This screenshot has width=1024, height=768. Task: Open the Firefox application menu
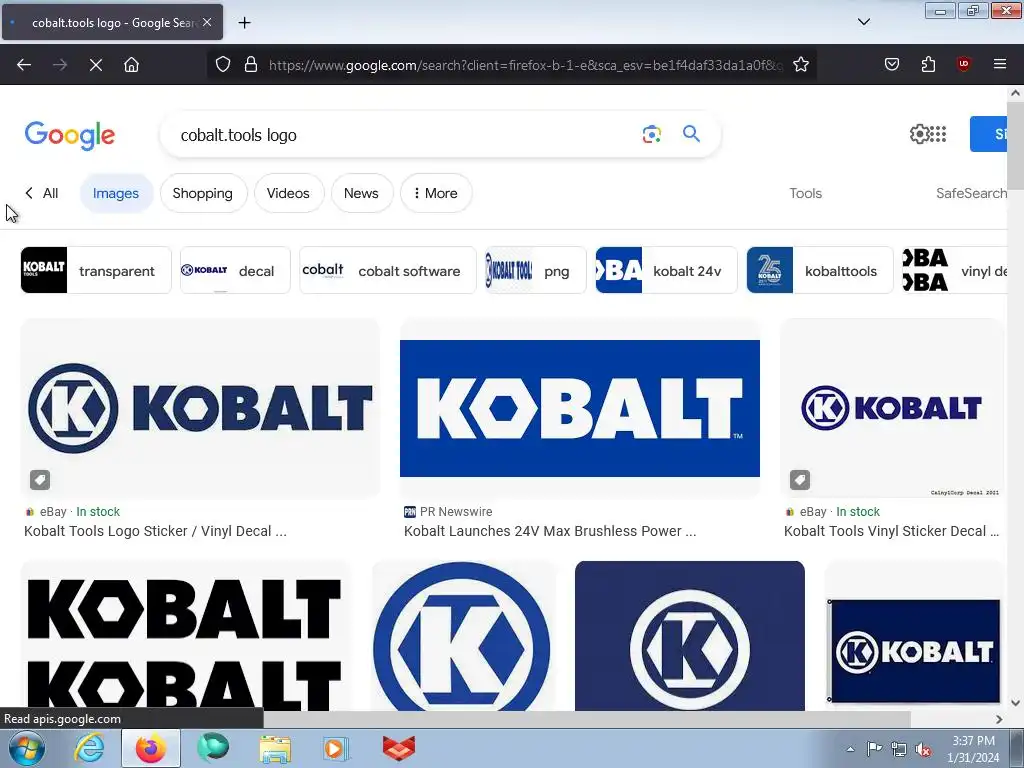click(999, 64)
